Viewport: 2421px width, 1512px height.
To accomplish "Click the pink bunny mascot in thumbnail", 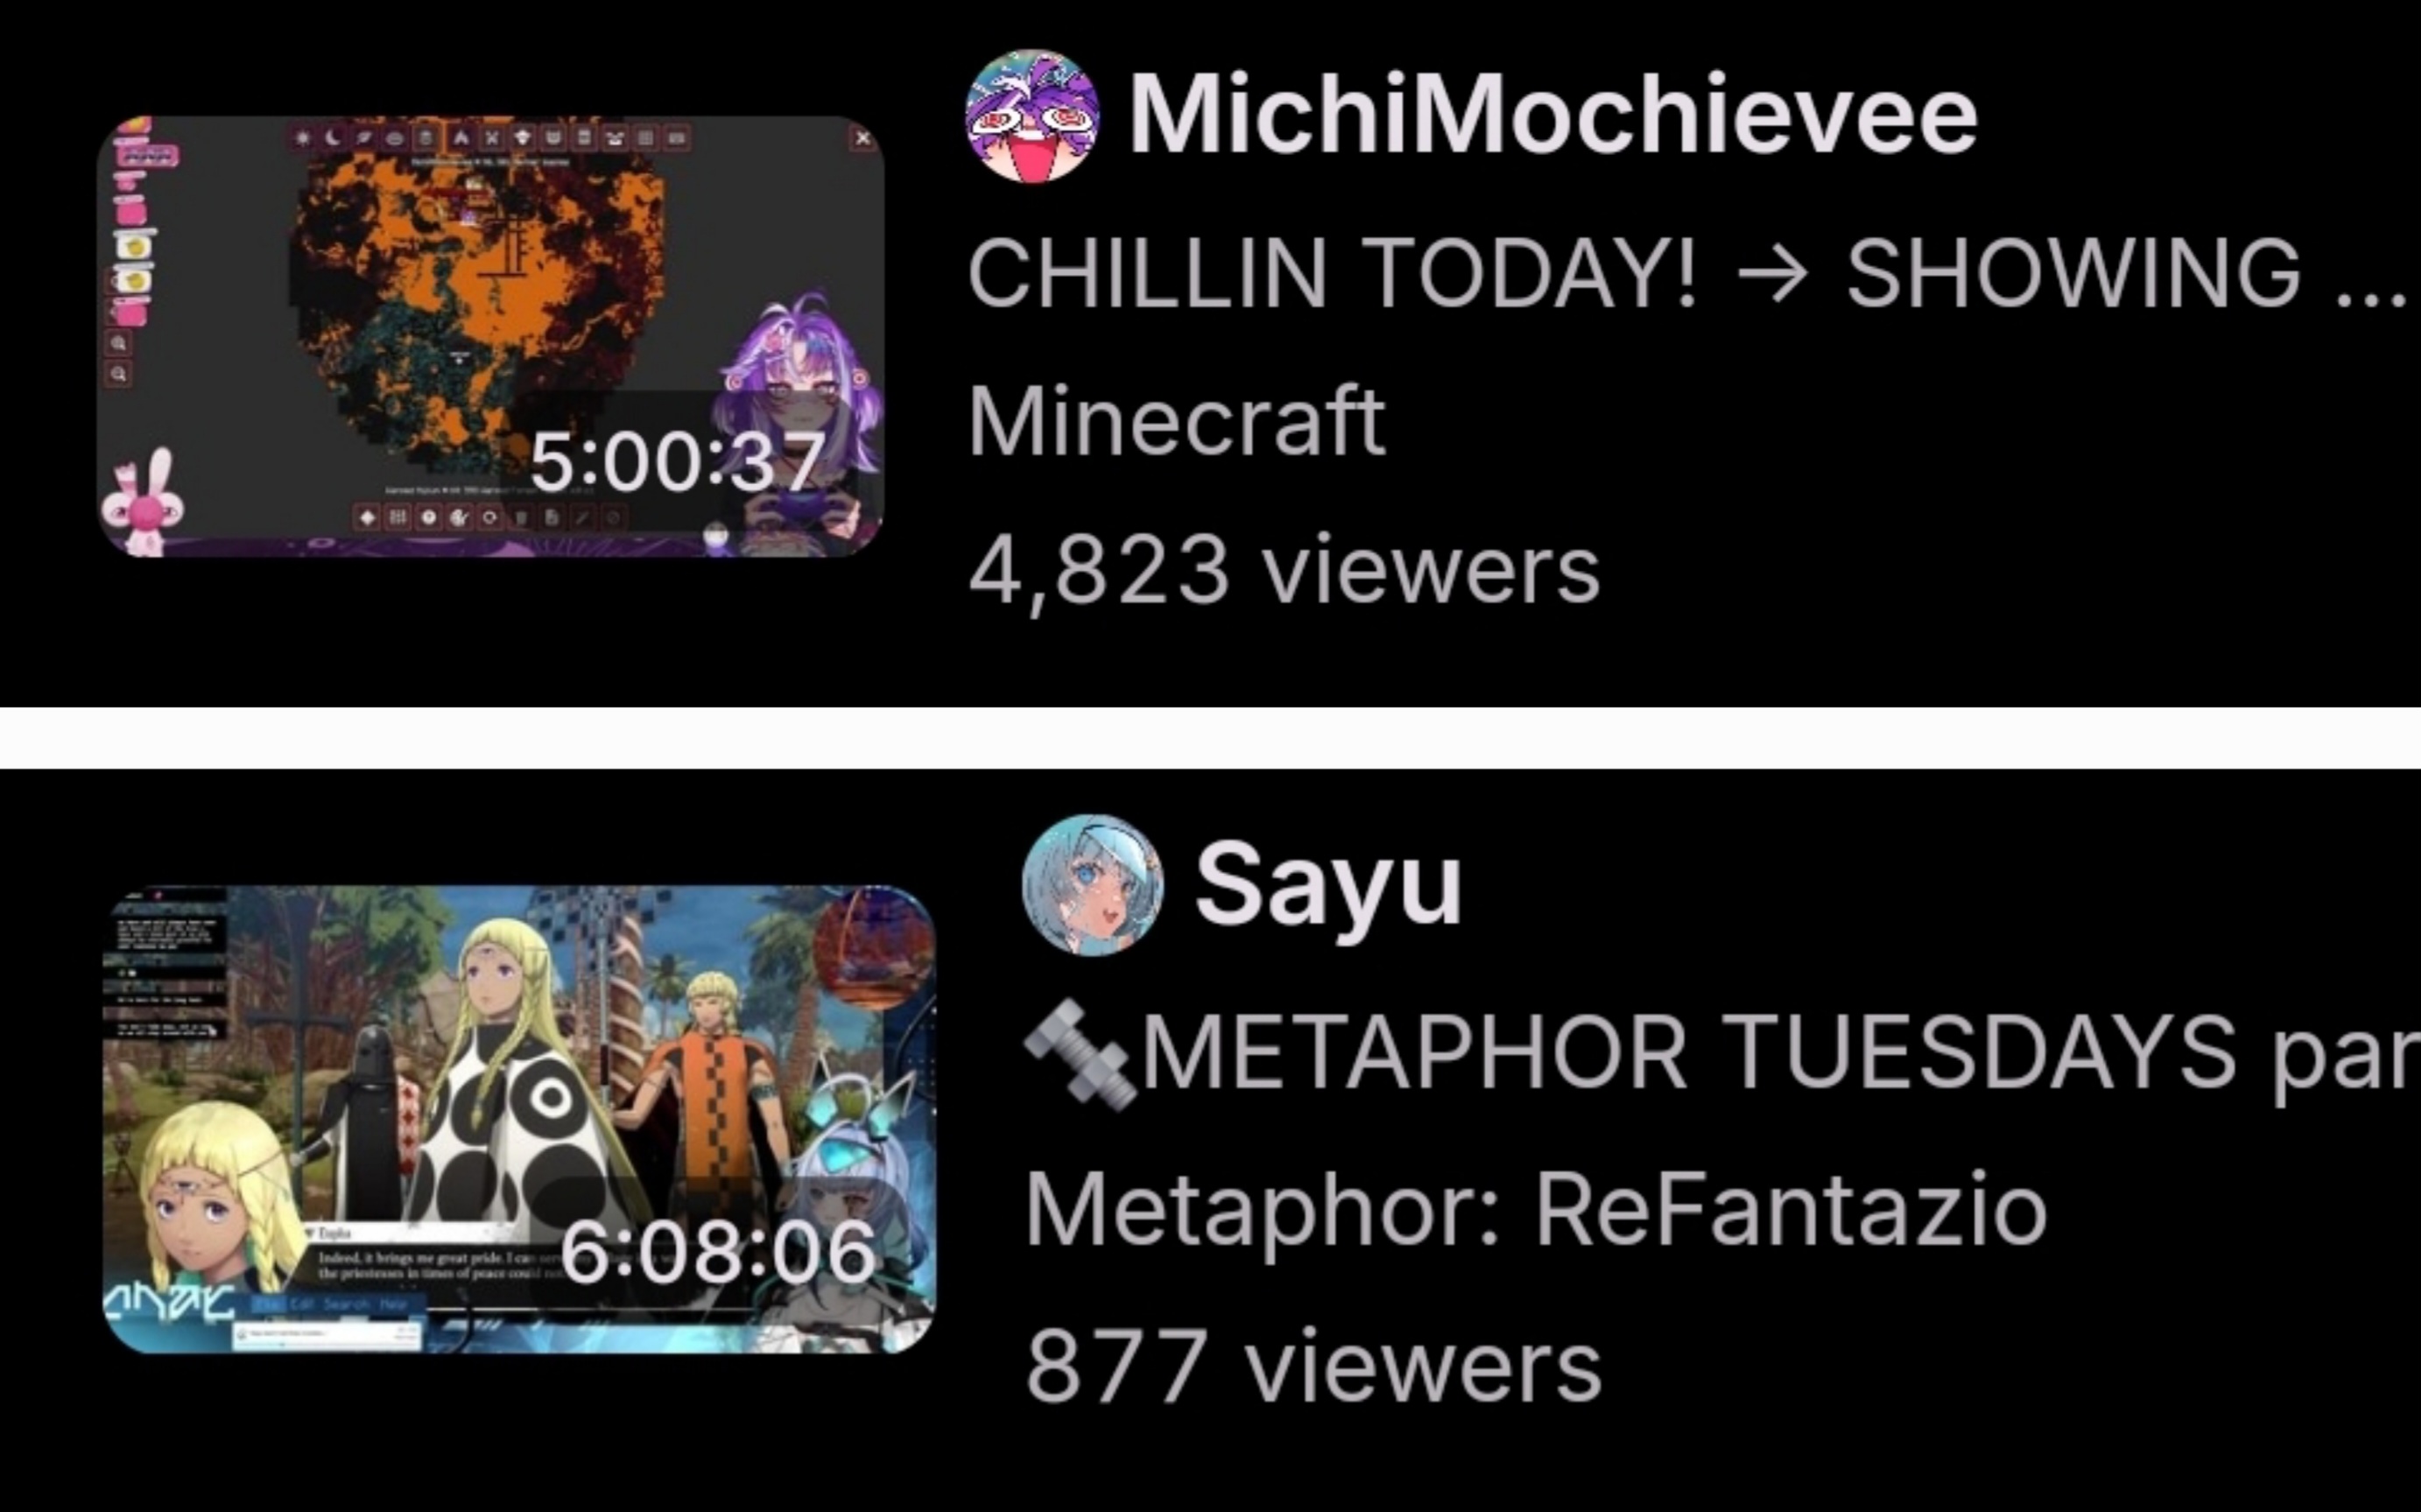I will tap(144, 503).
